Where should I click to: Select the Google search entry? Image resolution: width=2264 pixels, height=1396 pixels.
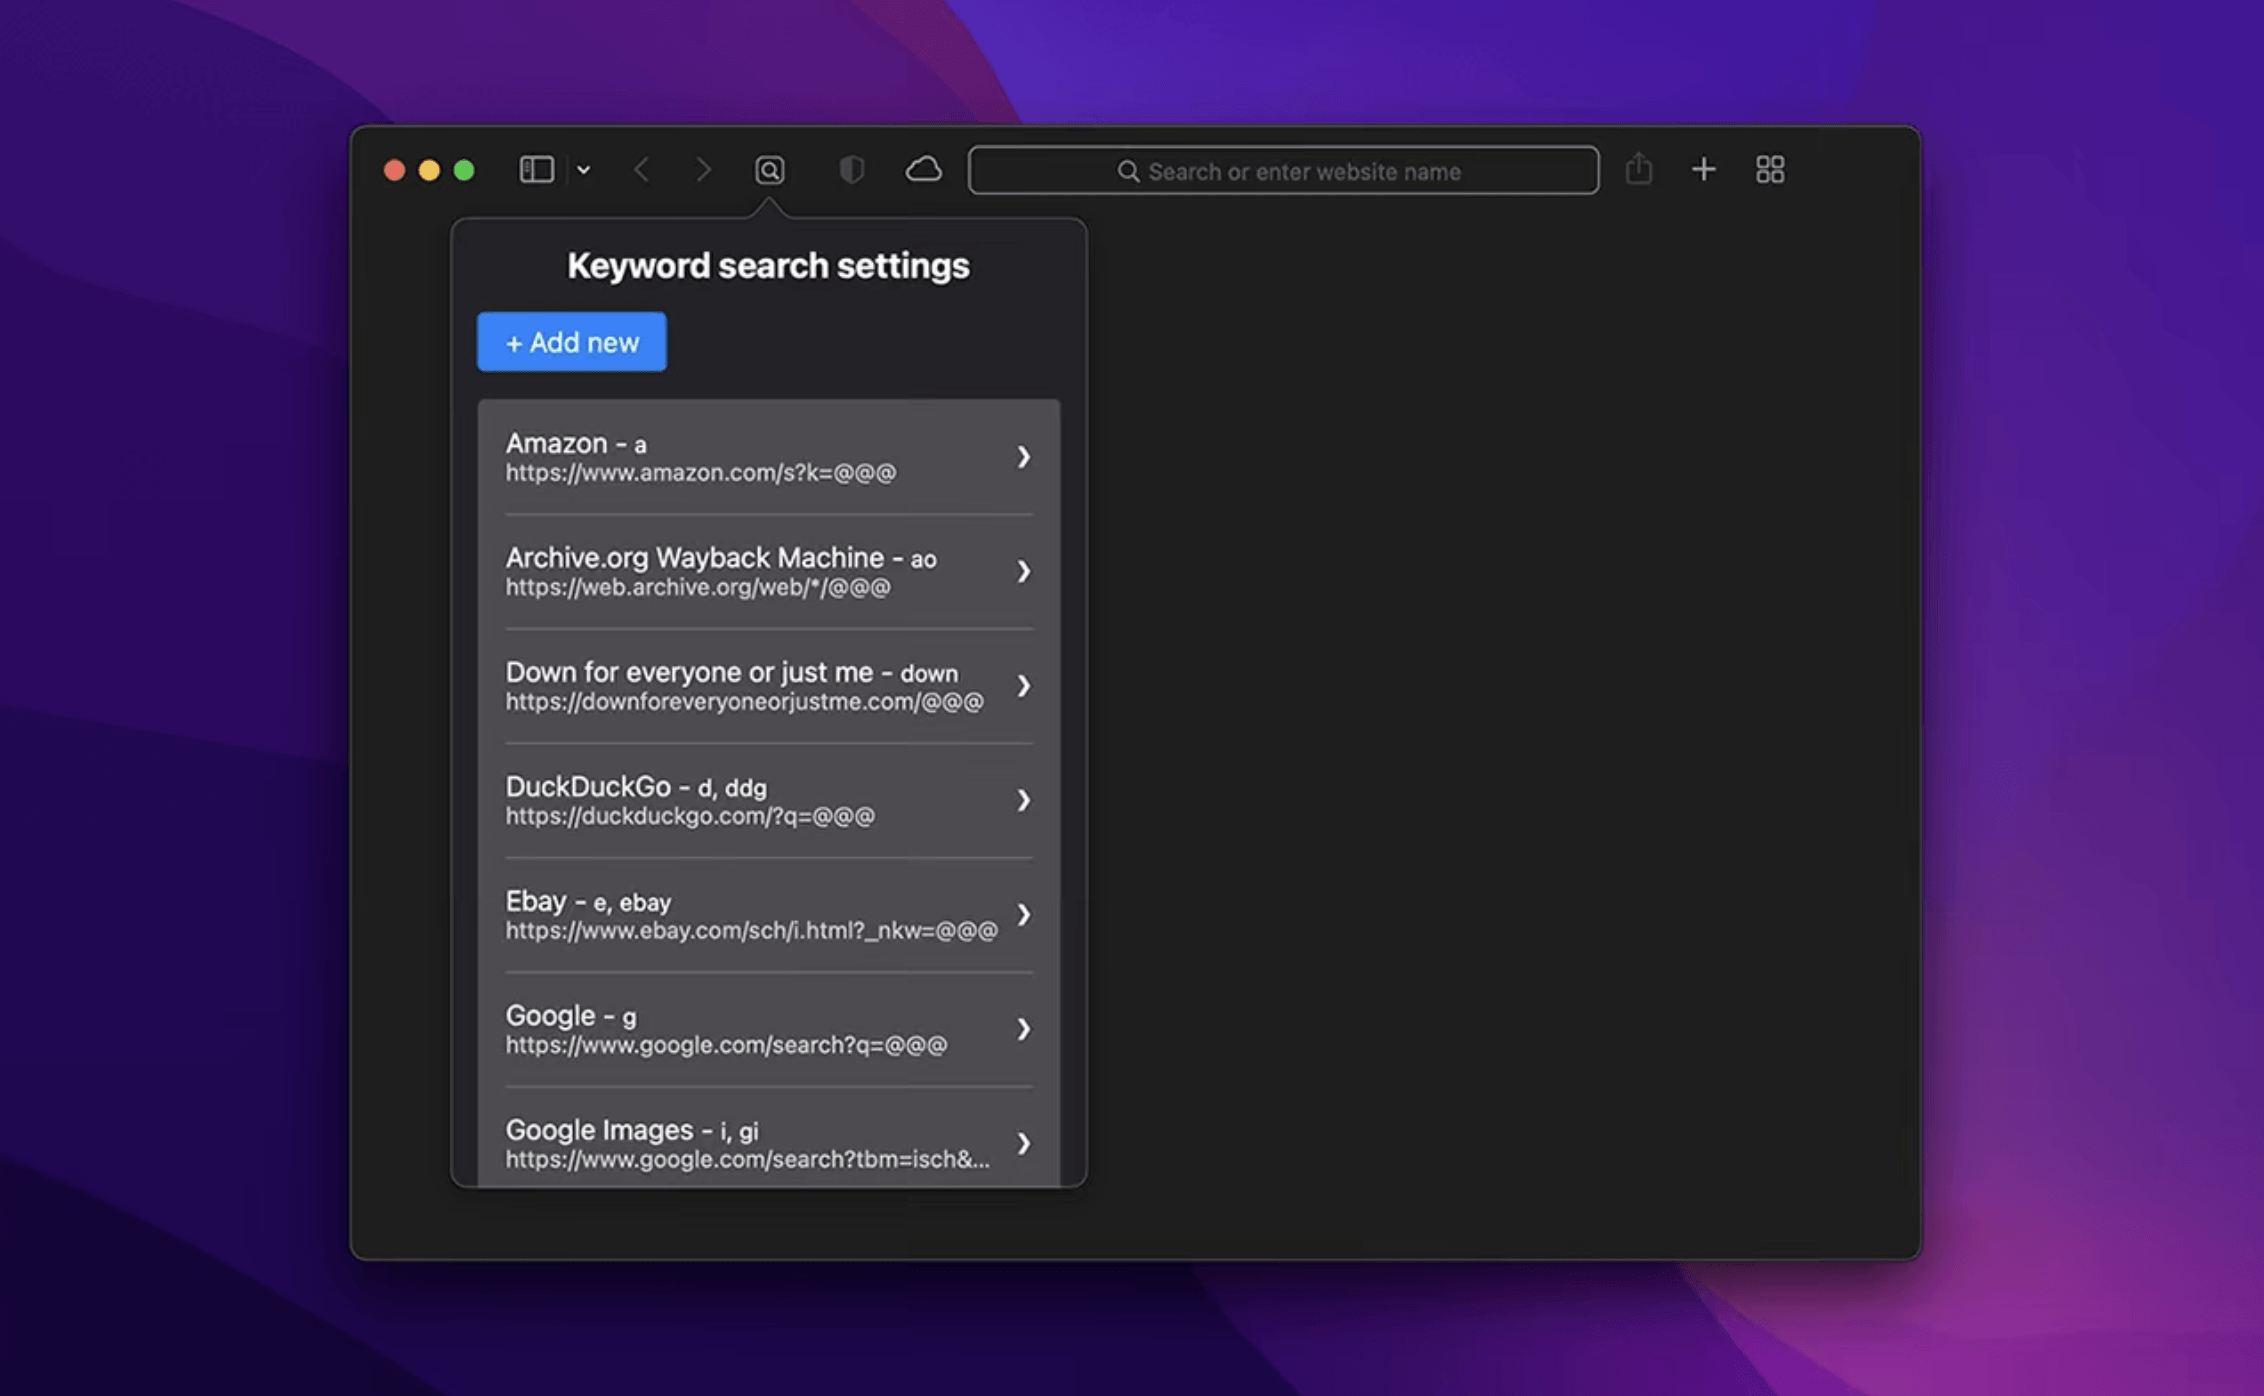(x=767, y=1029)
